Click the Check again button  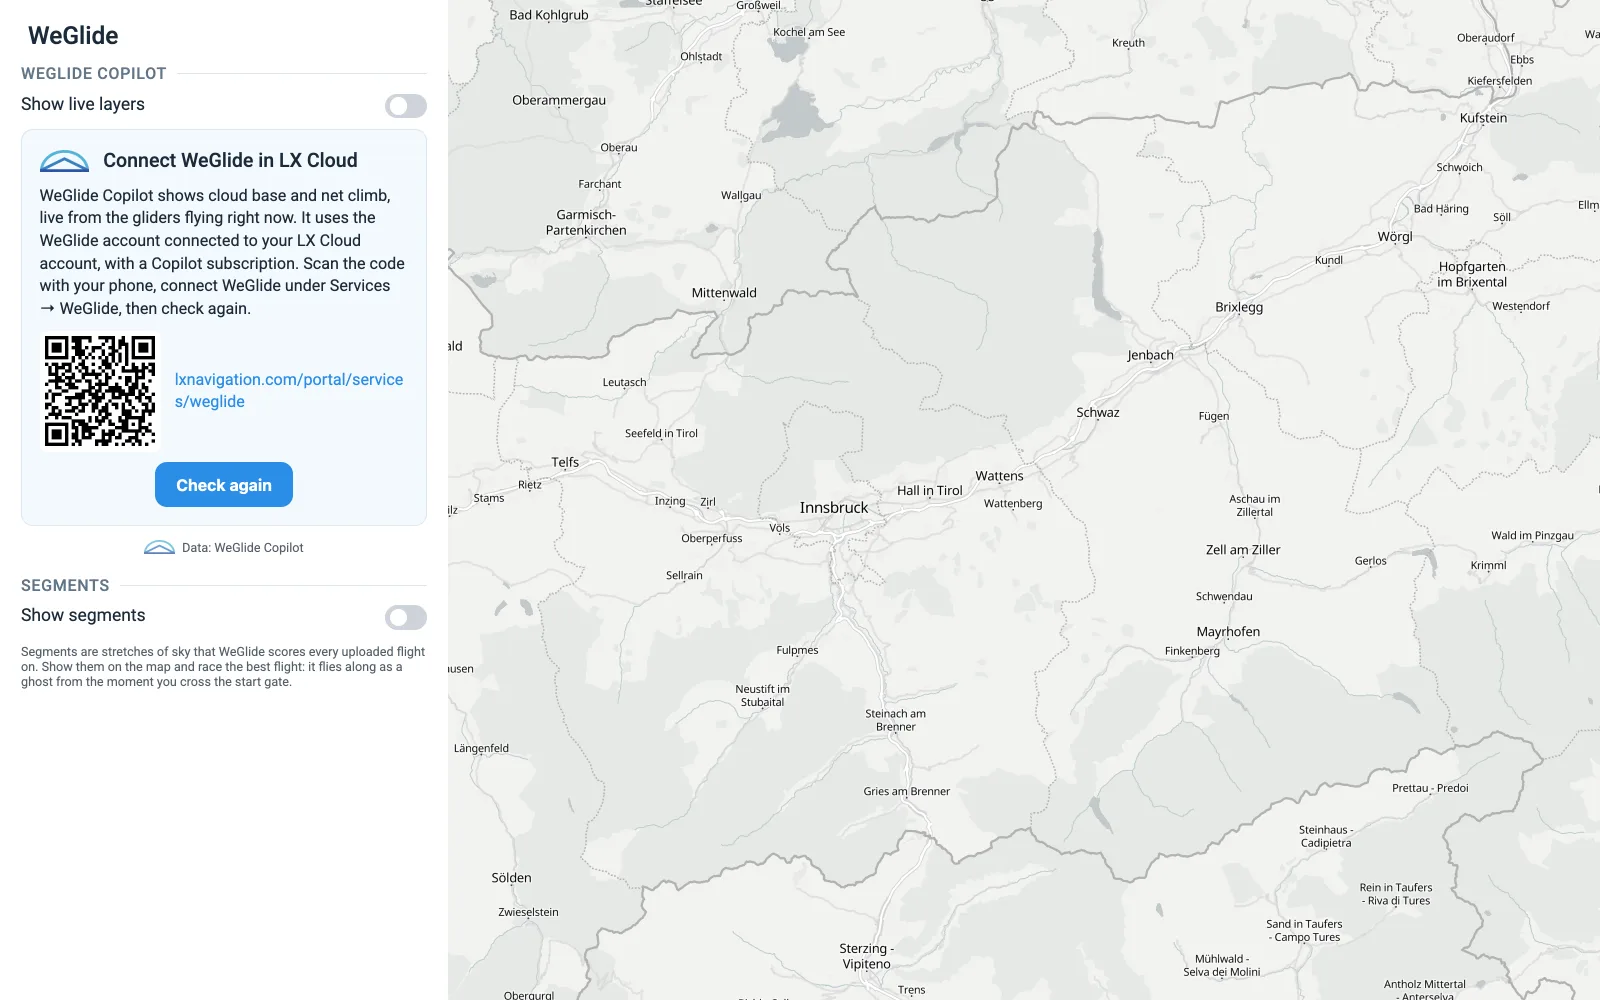click(224, 485)
